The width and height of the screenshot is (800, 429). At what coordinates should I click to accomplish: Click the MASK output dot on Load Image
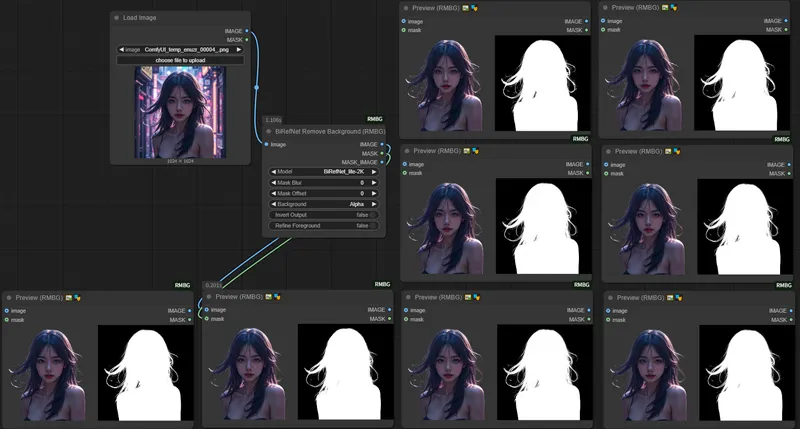pos(247,40)
